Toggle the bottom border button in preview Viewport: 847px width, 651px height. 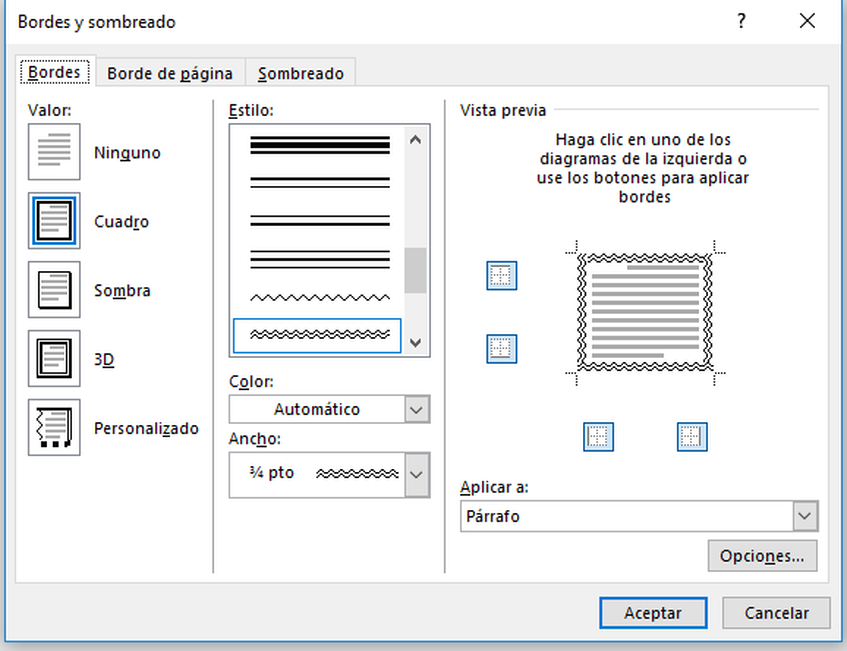point(501,349)
